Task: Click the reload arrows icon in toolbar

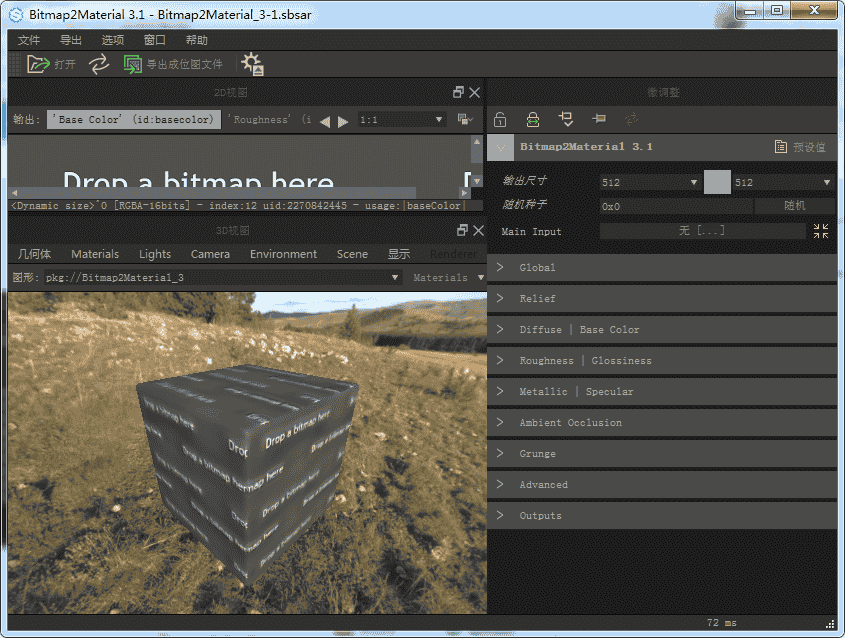Action: point(98,64)
